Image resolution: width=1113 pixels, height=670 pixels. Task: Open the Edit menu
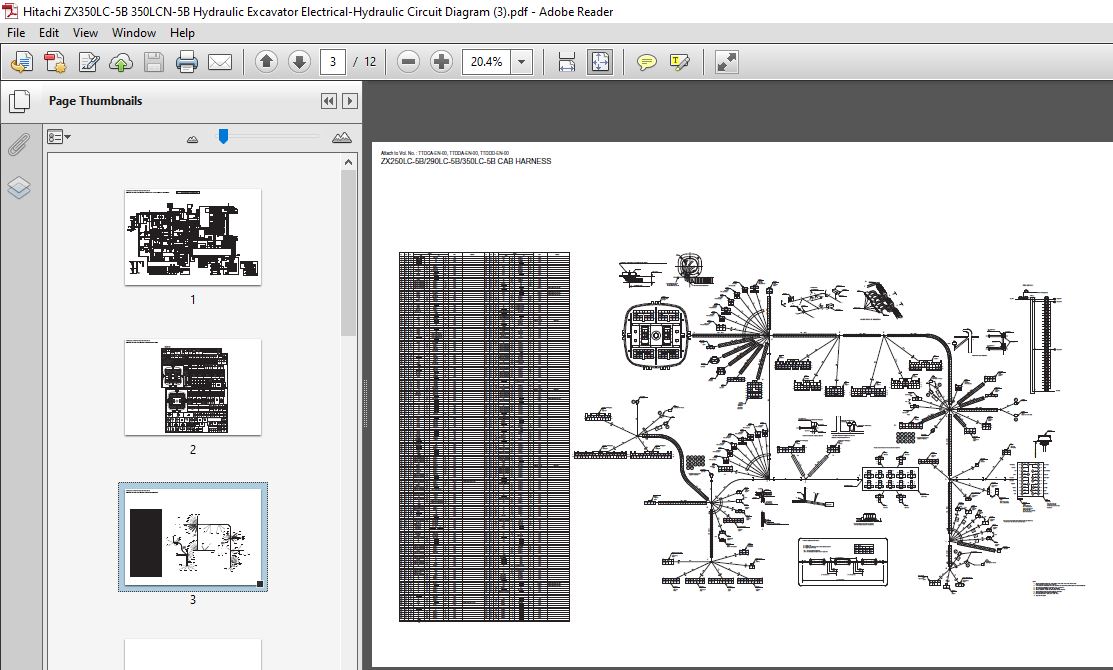pyautogui.click(x=48, y=33)
